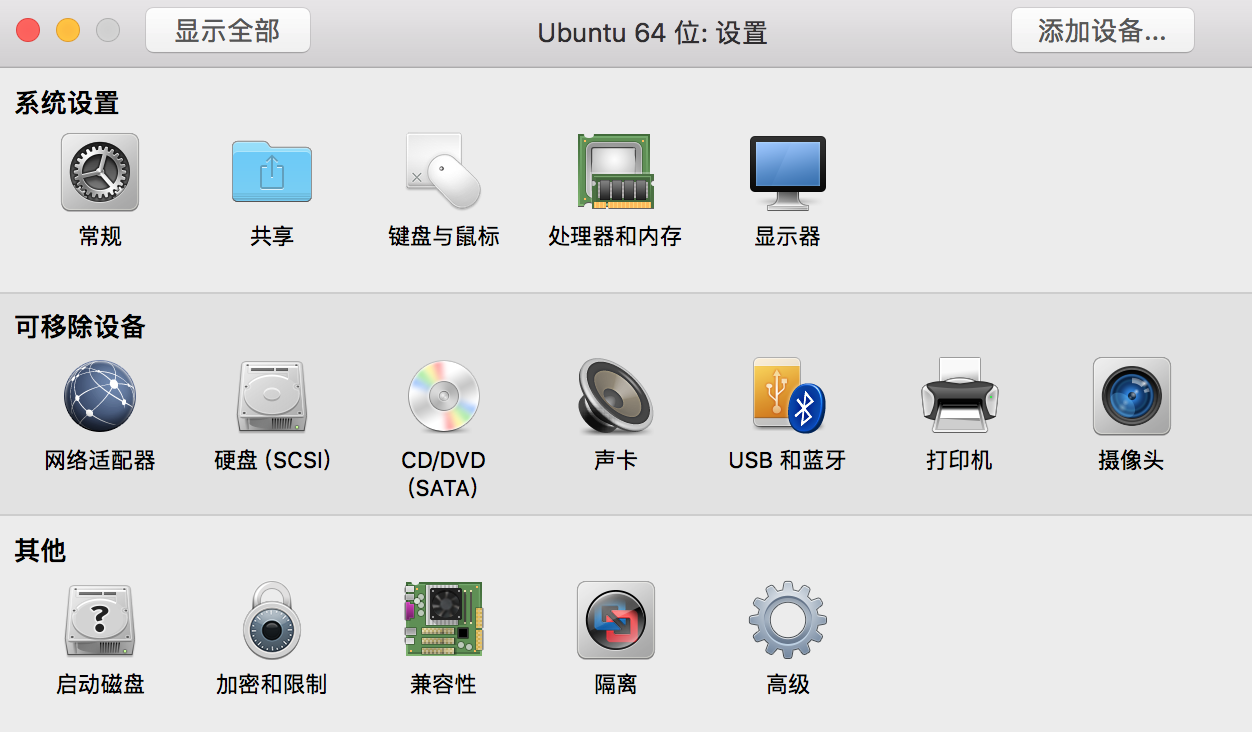1252x732 pixels.
Task: Click the 显示全部 show all button
Action: [228, 30]
